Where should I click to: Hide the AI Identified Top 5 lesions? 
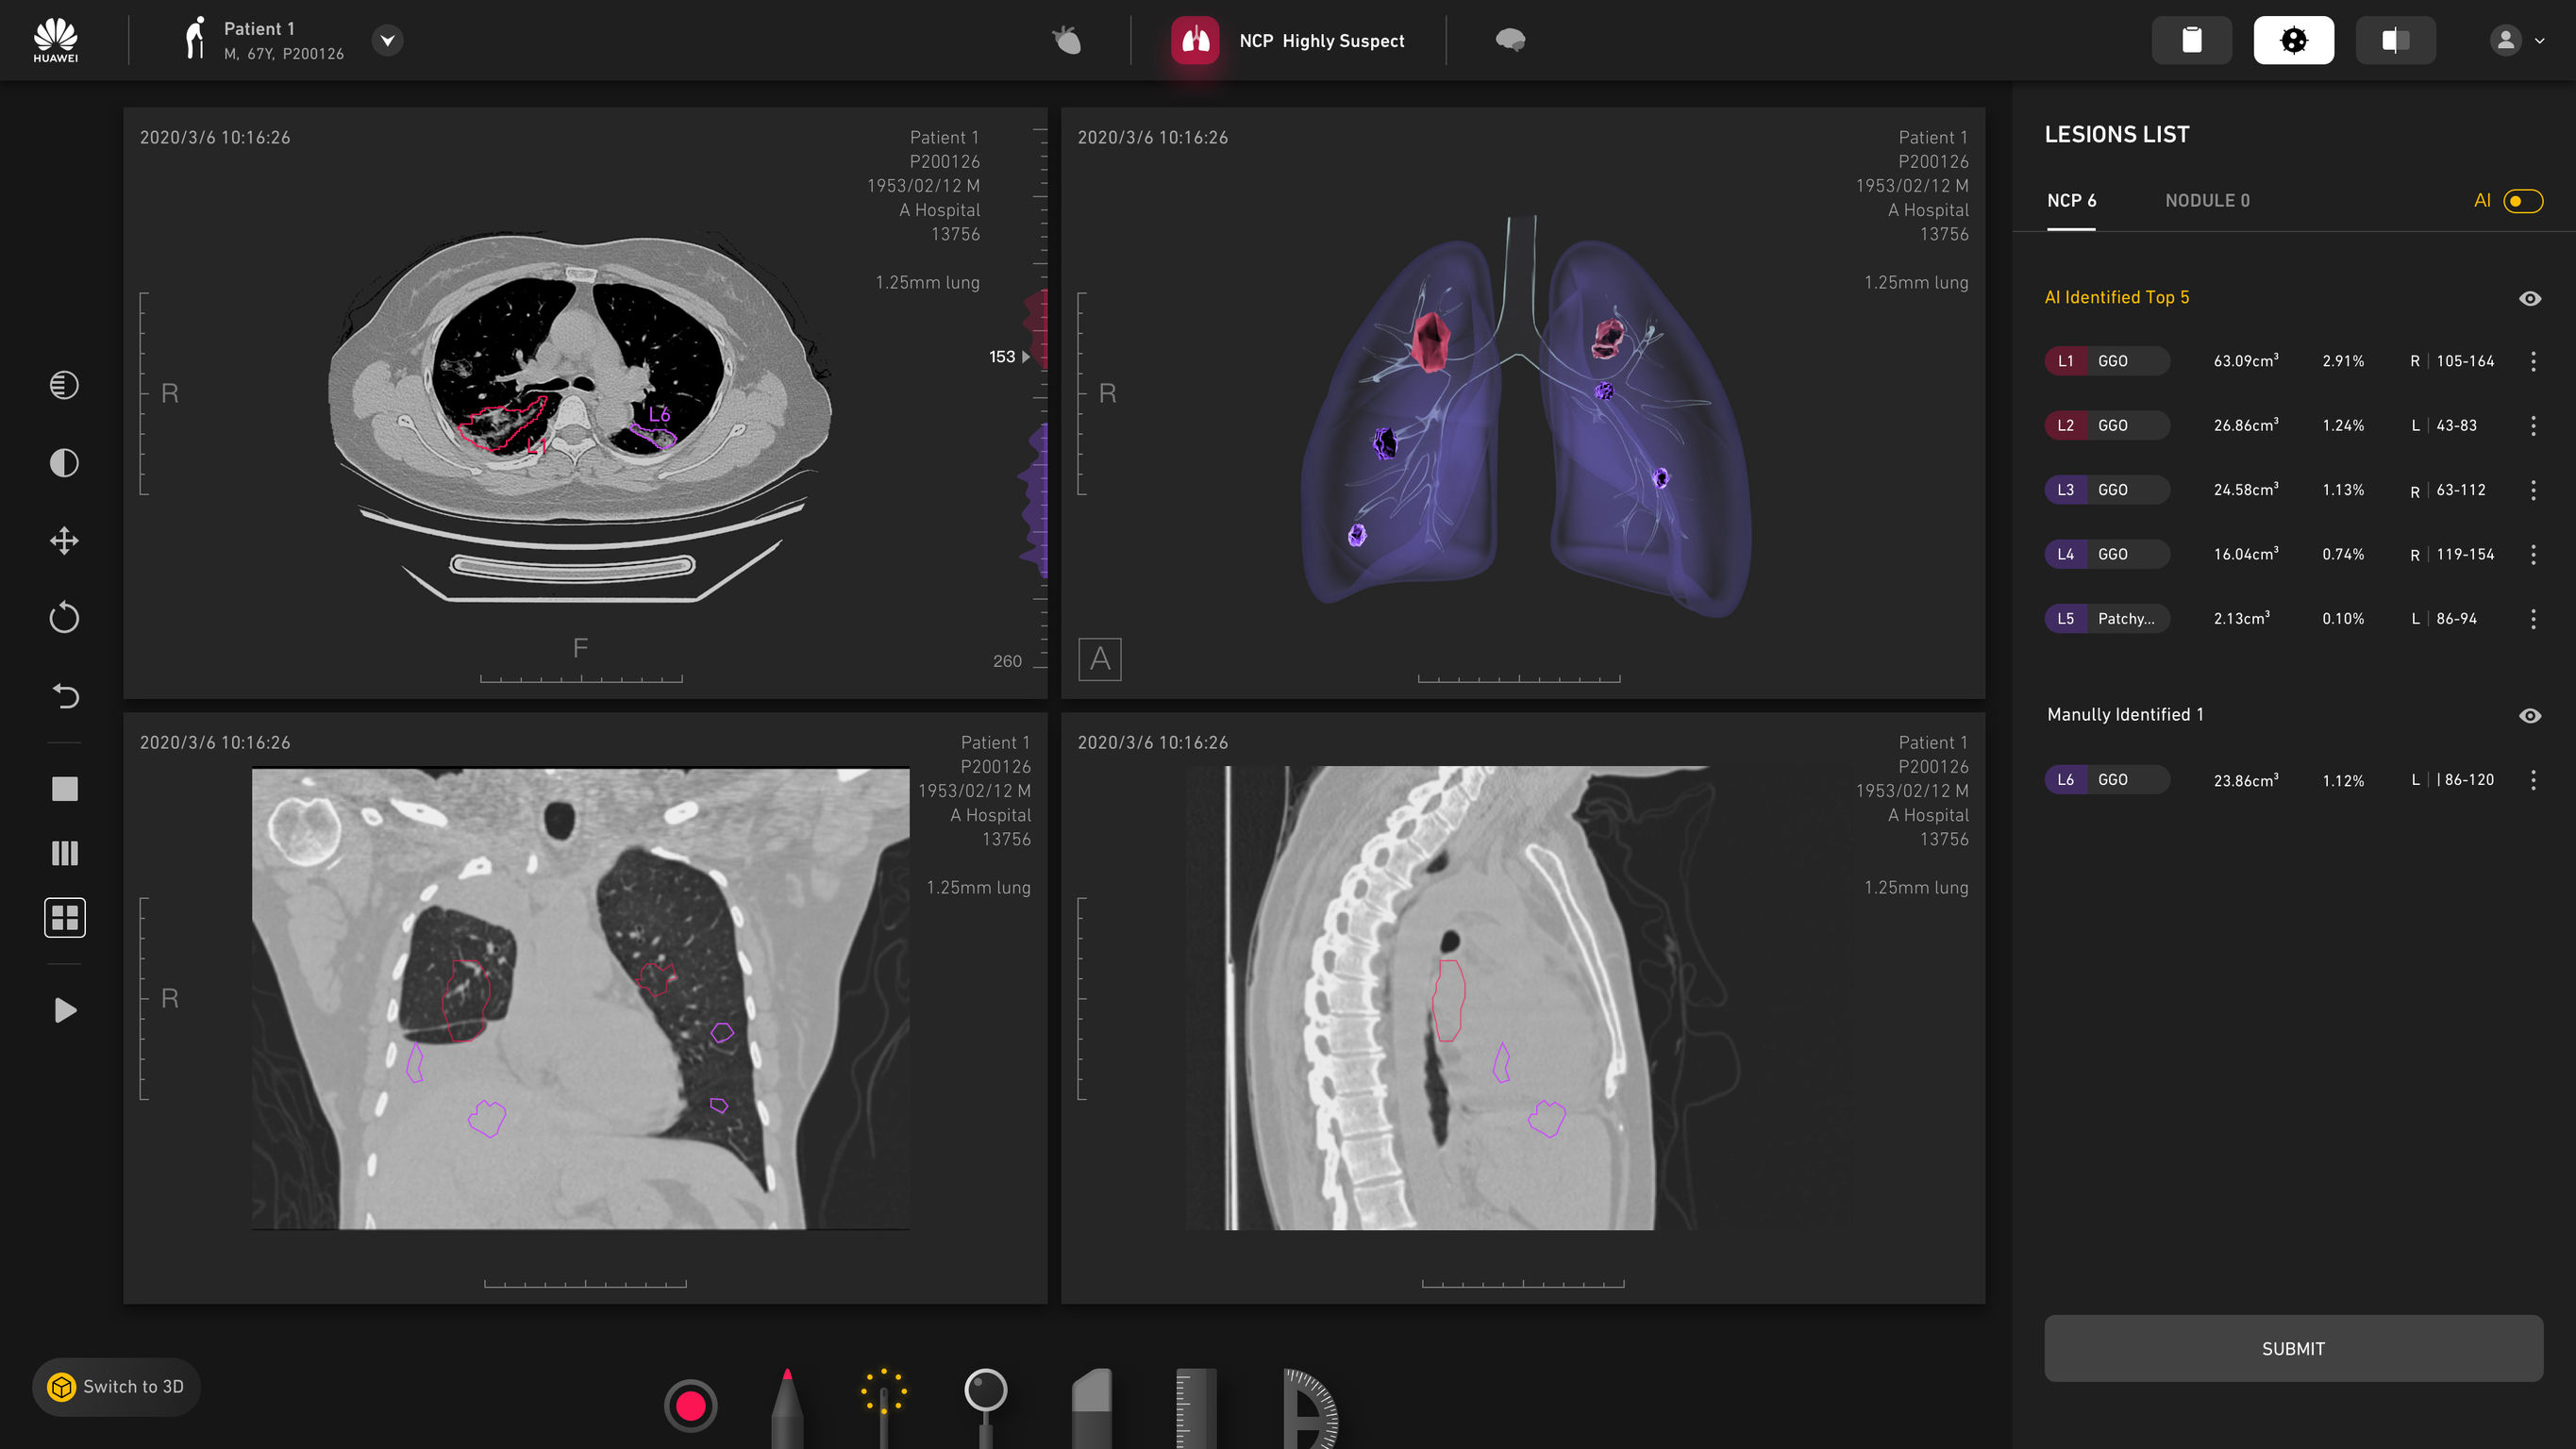[x=2530, y=297]
